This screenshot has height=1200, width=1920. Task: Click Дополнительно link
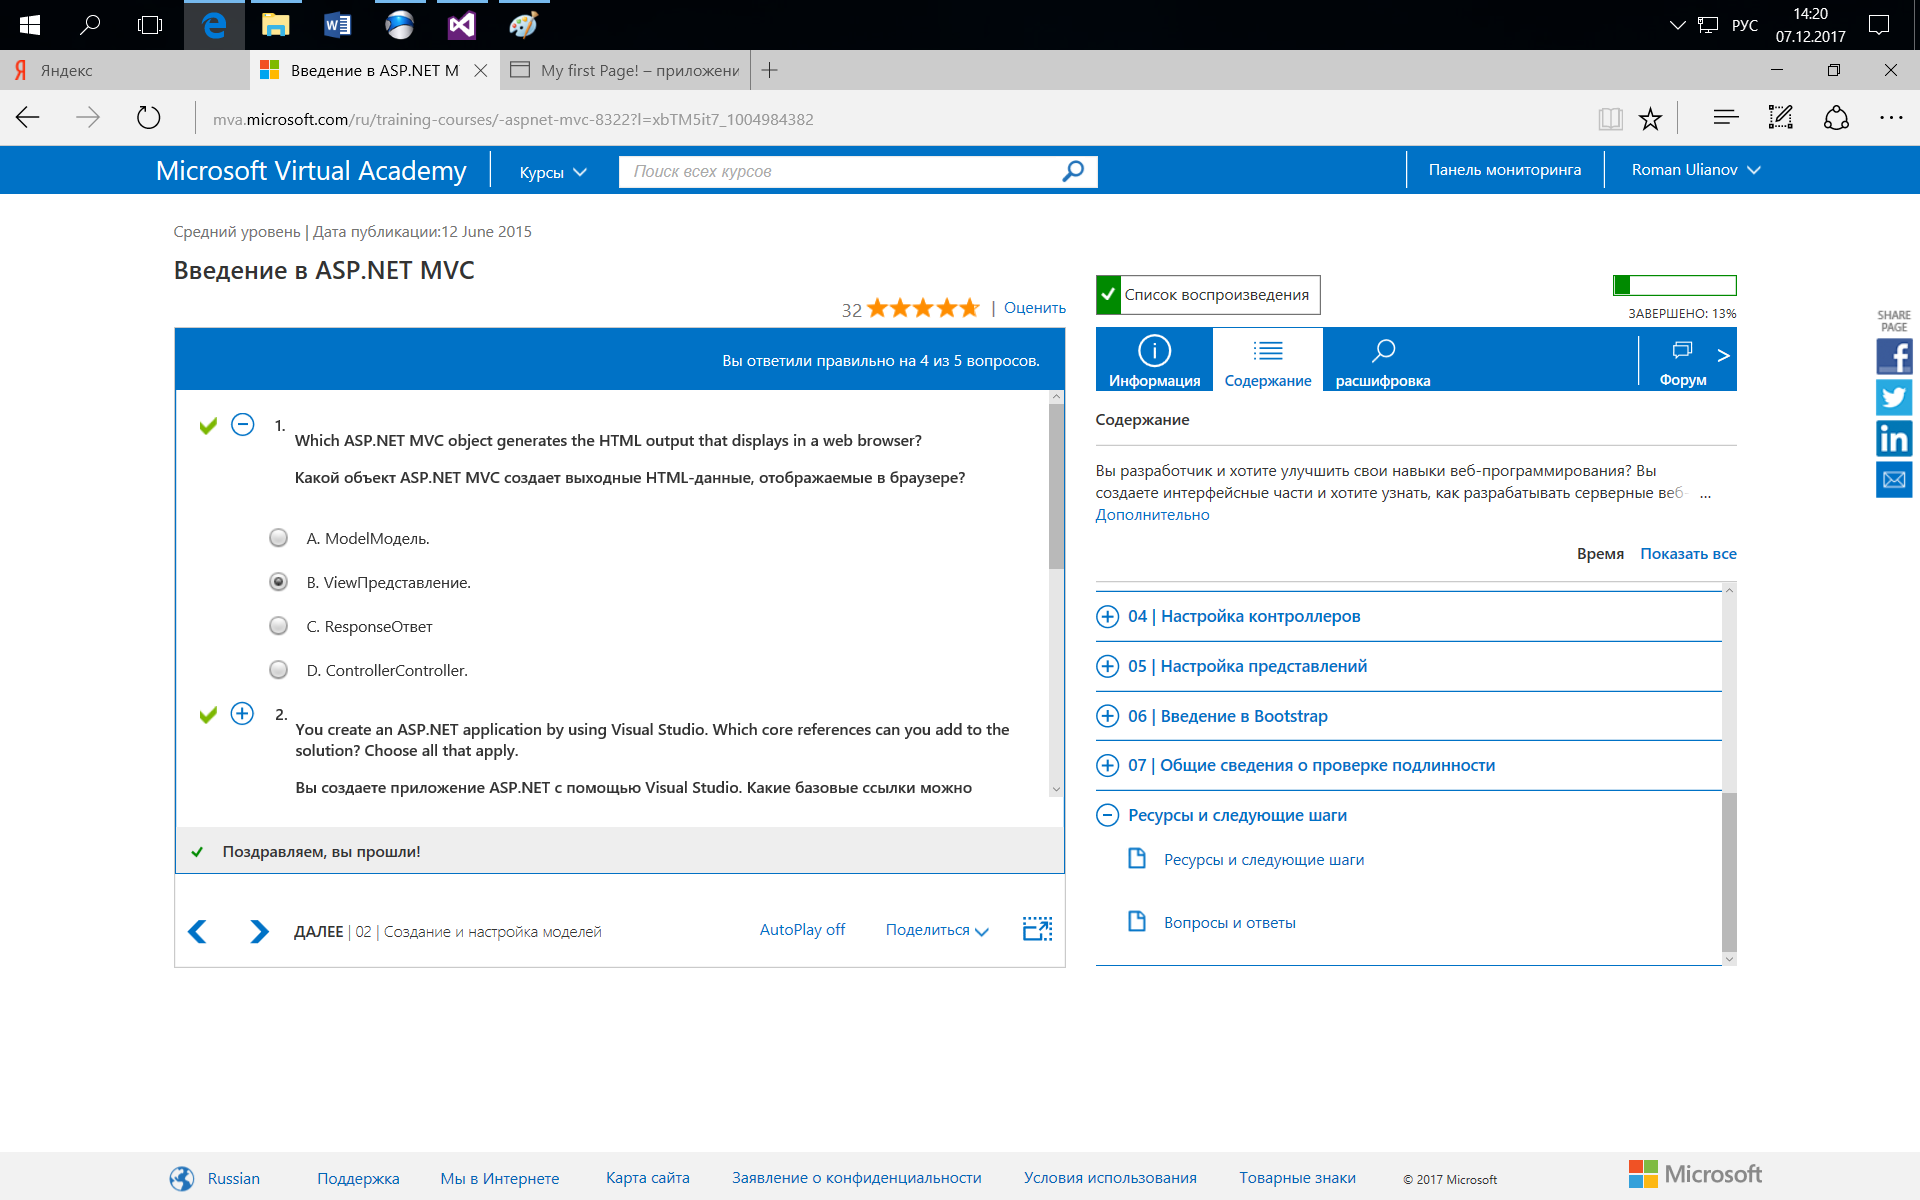(1152, 515)
